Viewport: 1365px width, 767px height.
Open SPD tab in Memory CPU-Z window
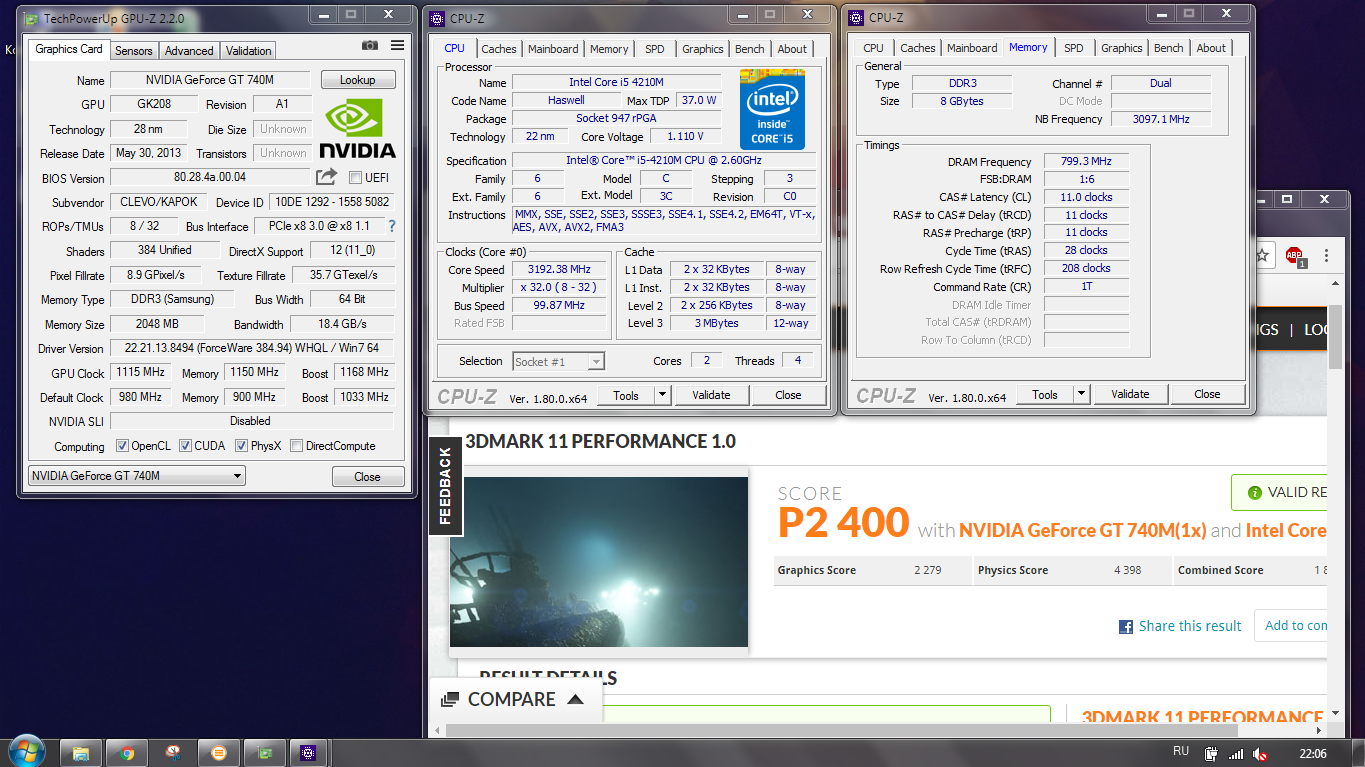click(1073, 48)
